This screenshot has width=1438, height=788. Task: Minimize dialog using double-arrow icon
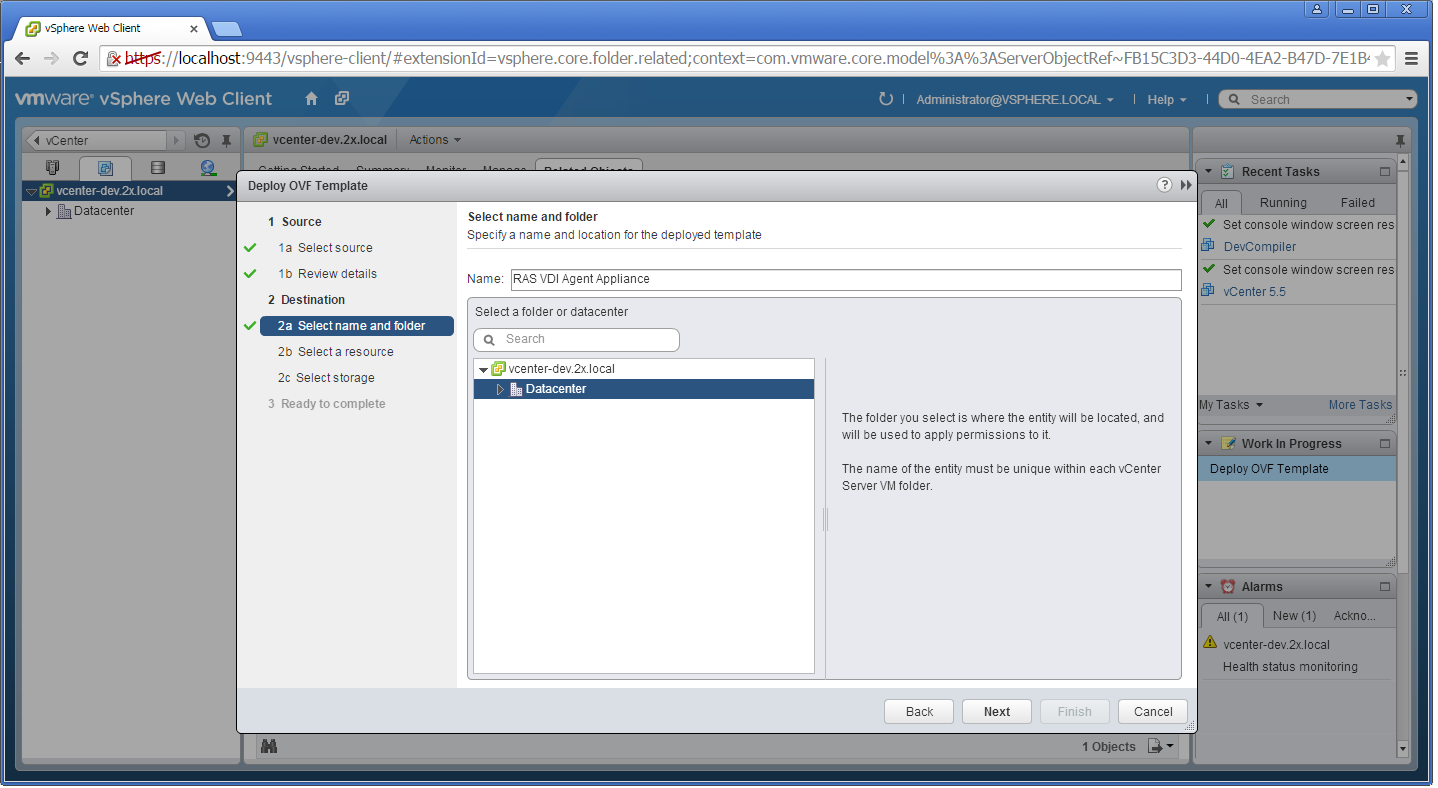point(1186,185)
